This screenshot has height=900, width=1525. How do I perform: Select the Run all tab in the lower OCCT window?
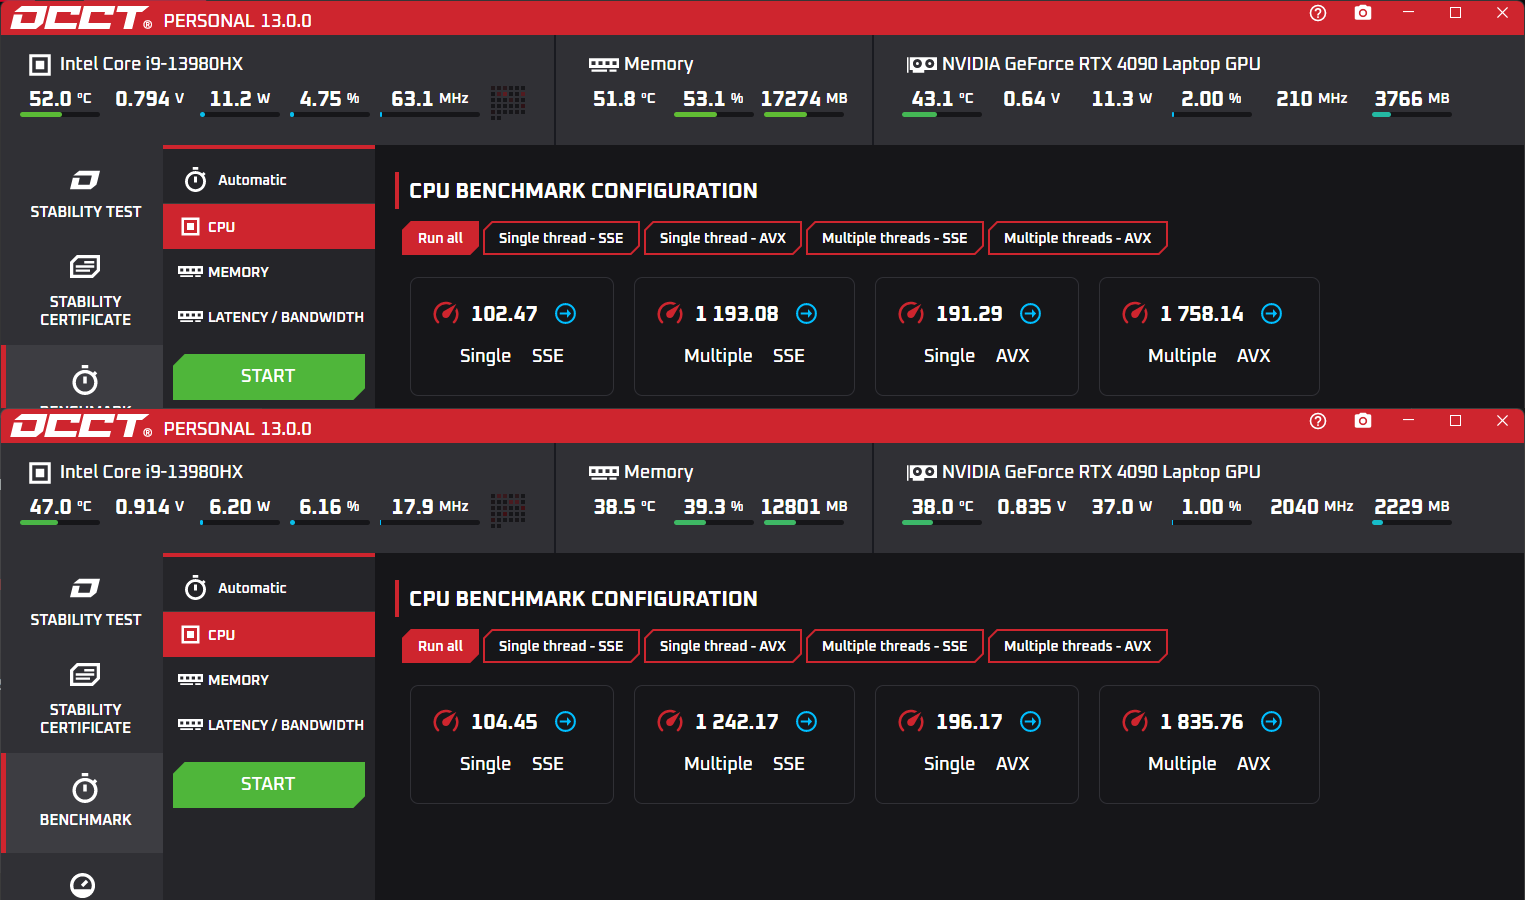440,646
